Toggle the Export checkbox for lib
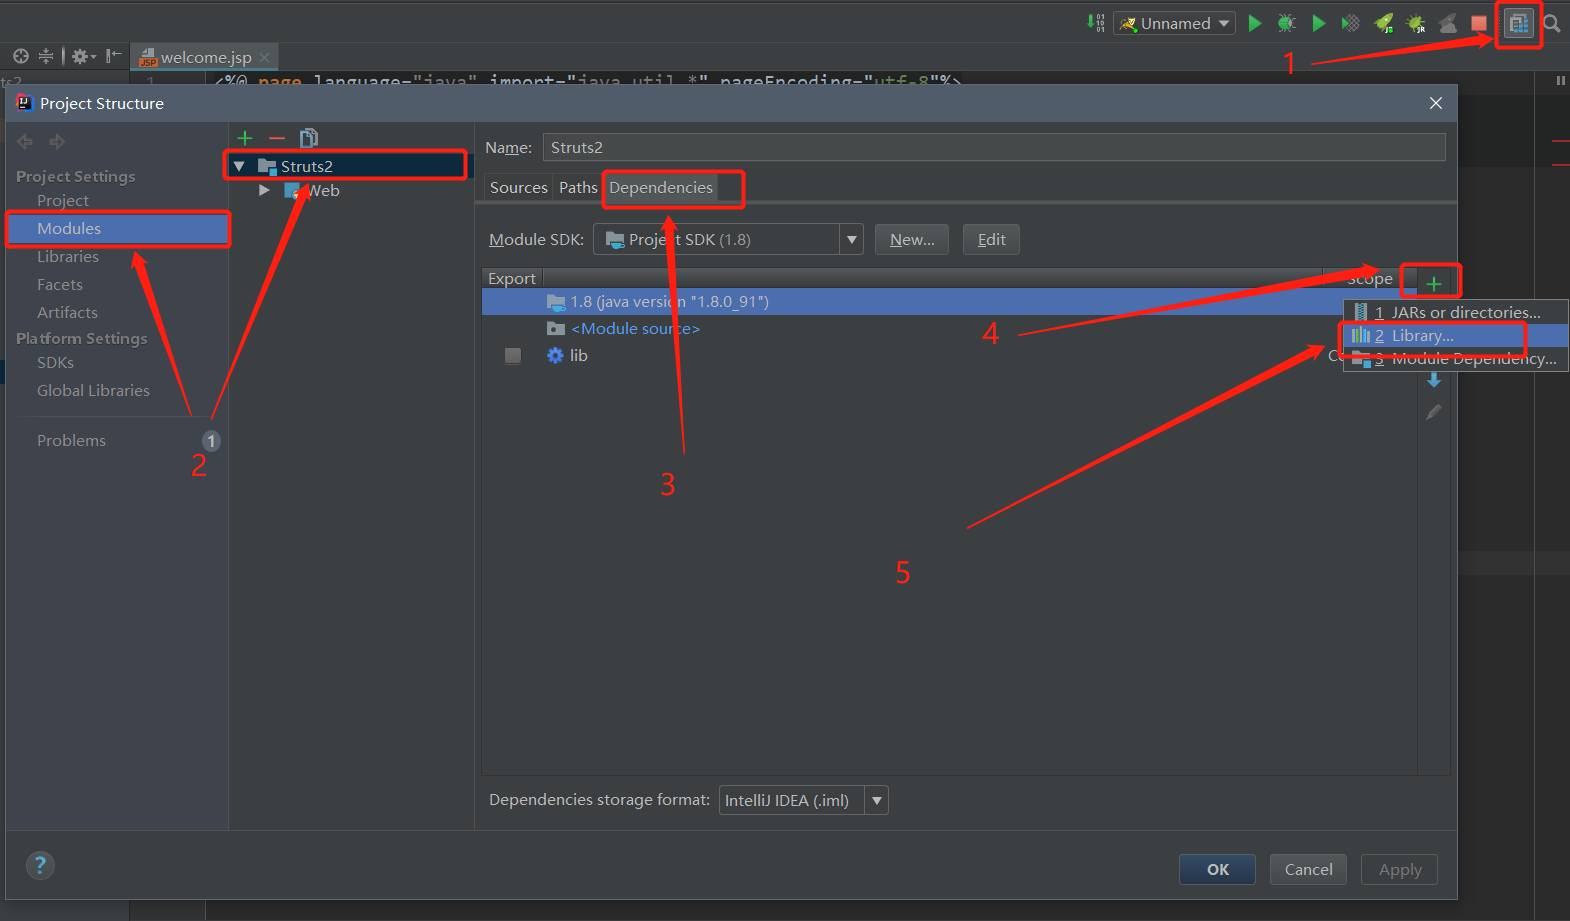Image resolution: width=1570 pixels, height=921 pixels. tap(513, 356)
